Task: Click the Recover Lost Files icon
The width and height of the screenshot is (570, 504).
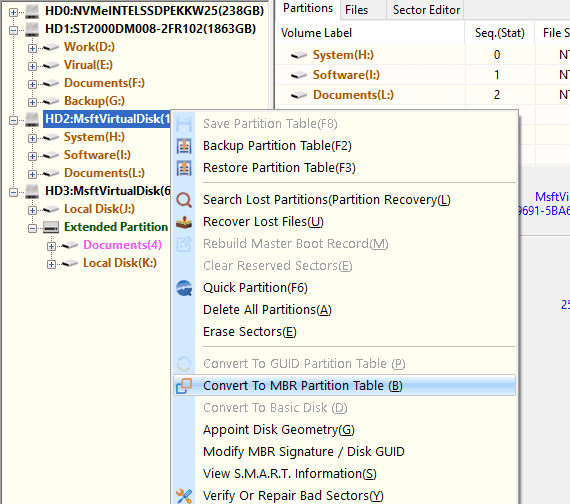Action: pos(184,222)
